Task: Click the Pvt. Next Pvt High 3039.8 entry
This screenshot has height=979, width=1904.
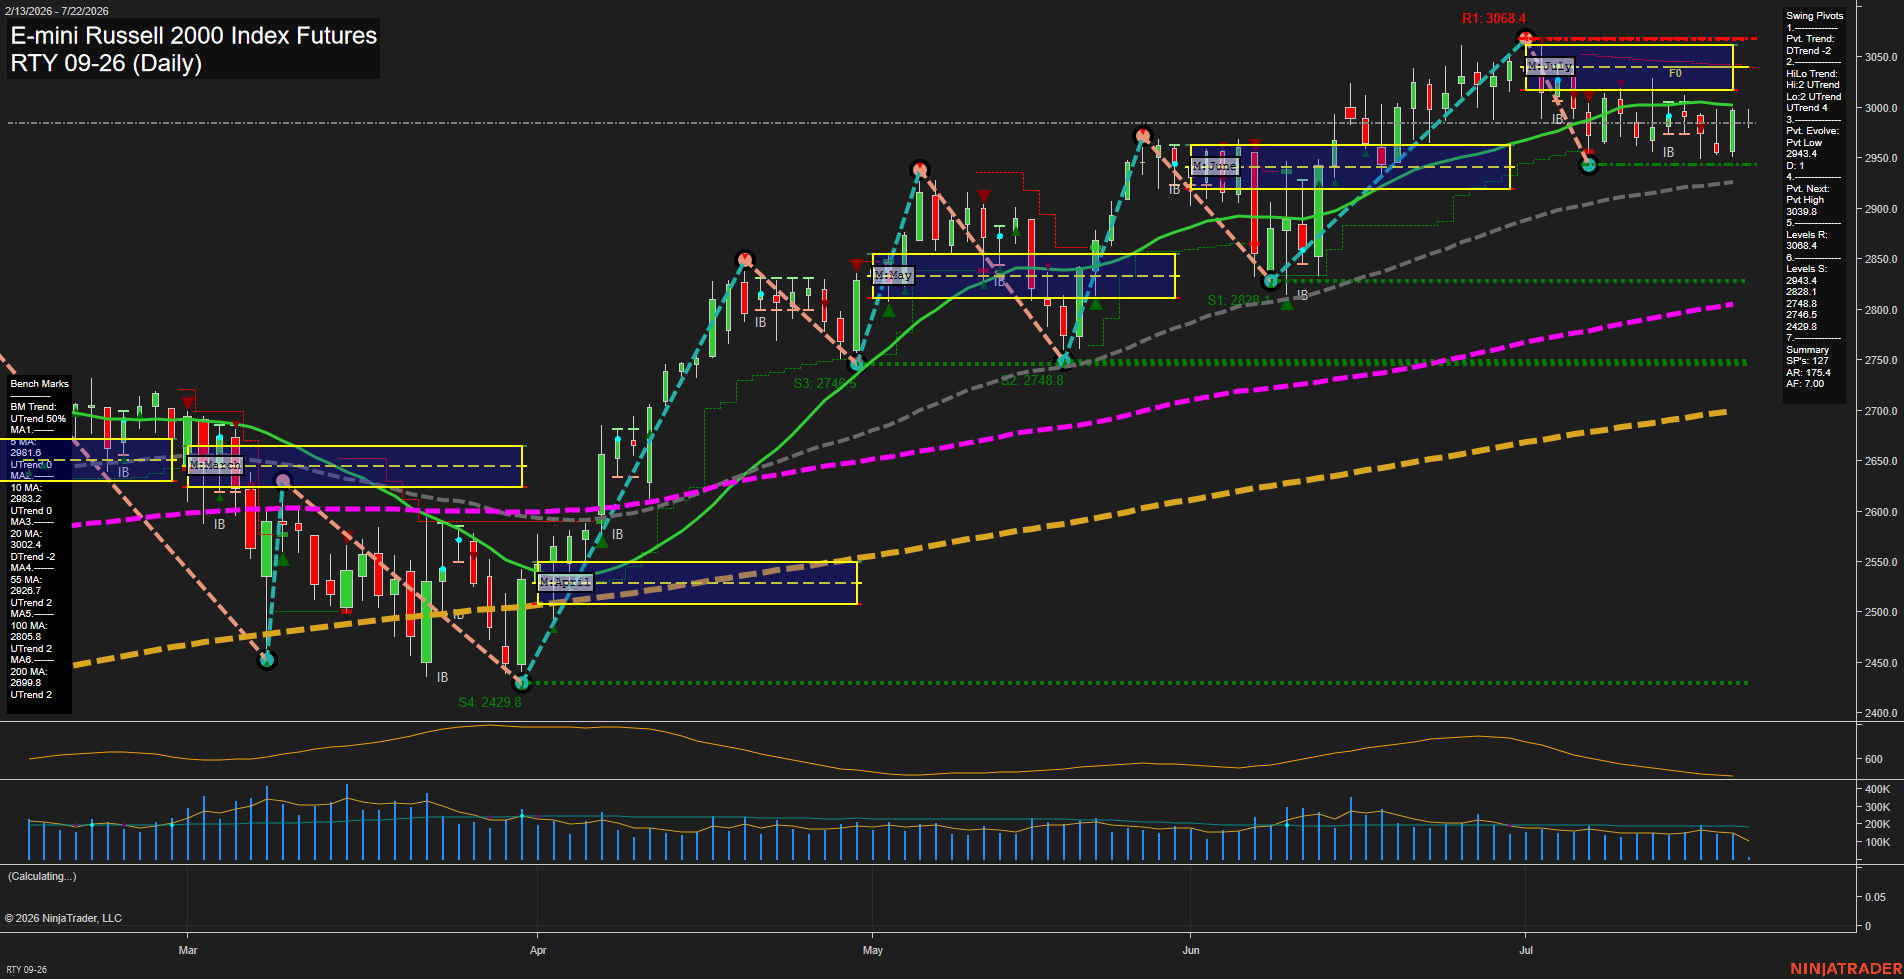Action: 1808,200
